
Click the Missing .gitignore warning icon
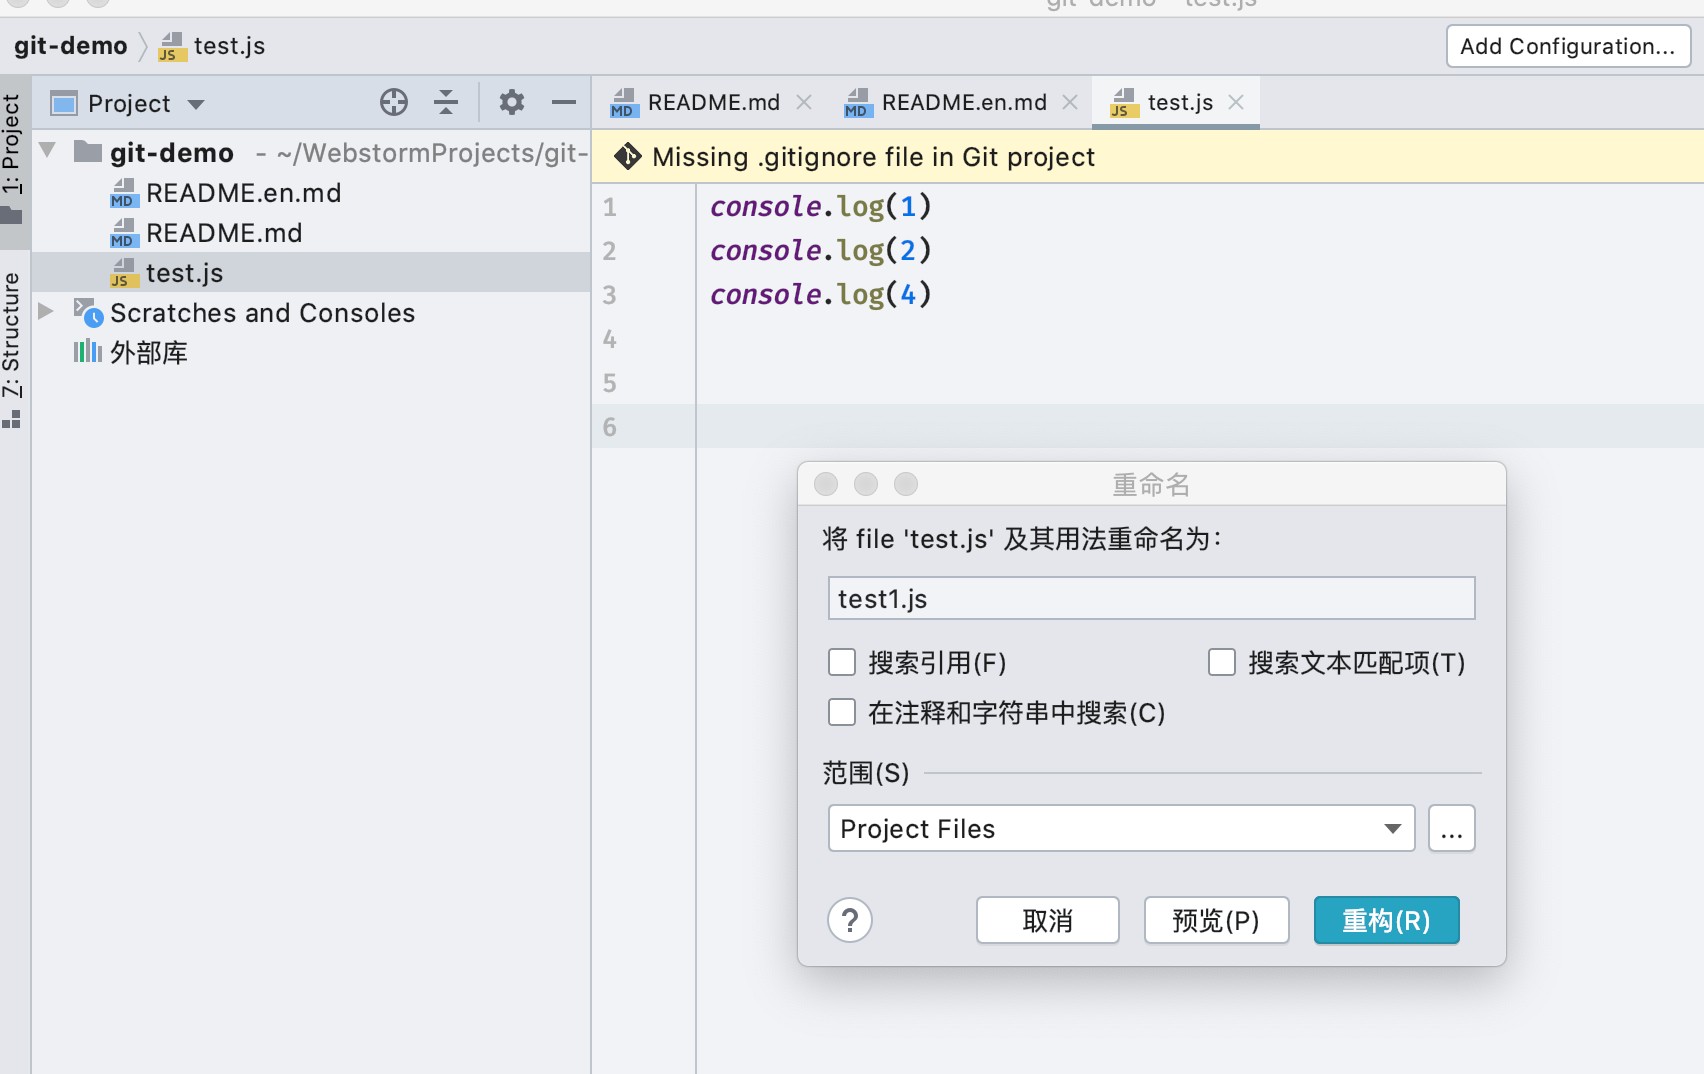coord(628,156)
